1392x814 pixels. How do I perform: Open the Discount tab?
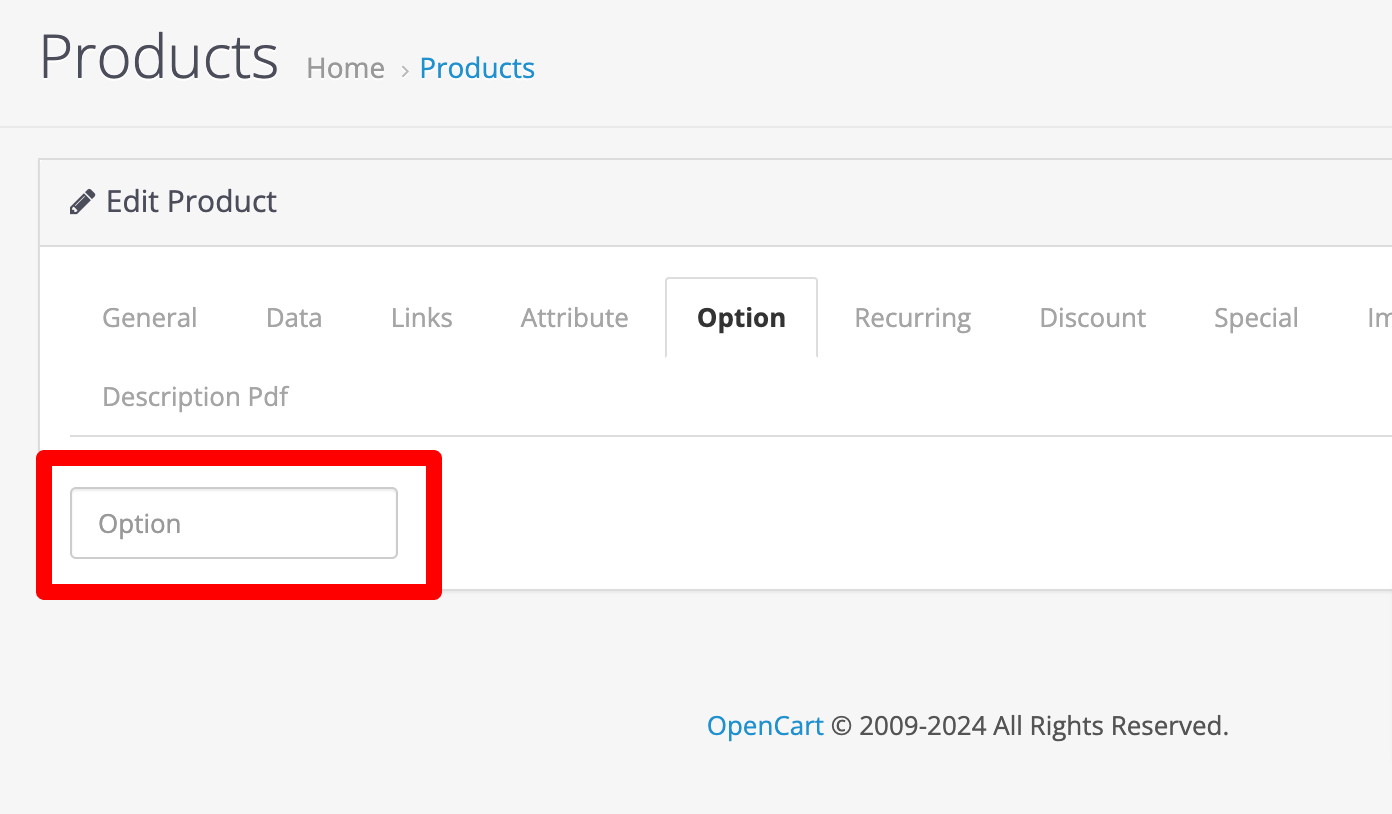point(1093,318)
